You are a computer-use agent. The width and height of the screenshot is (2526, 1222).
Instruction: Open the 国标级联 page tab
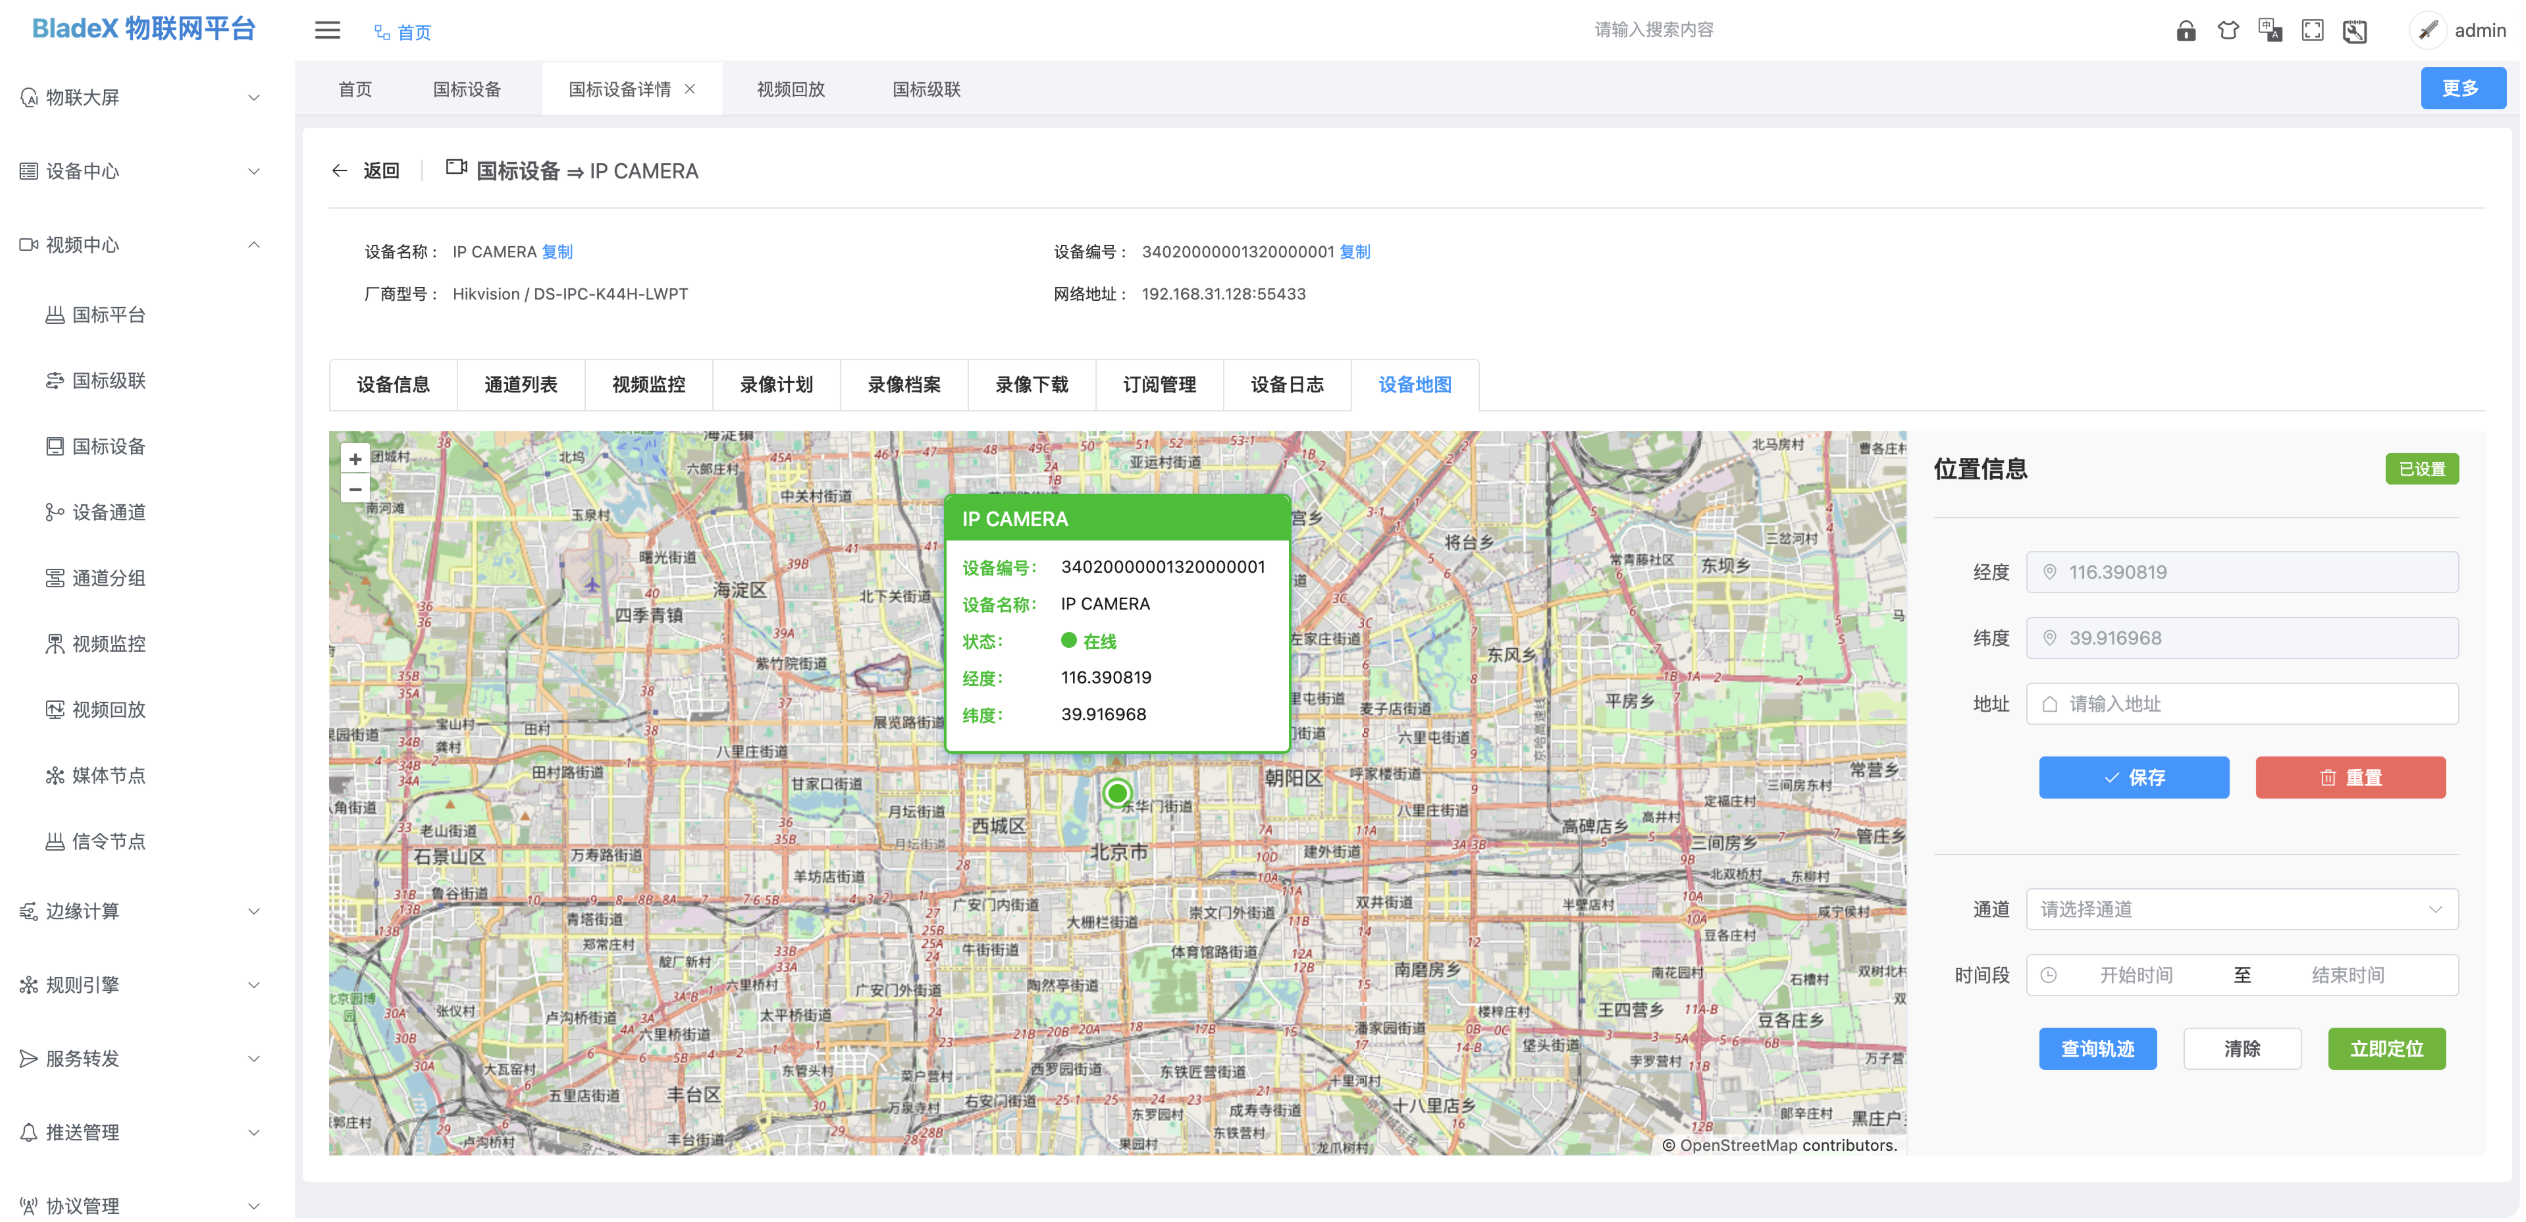click(x=927, y=89)
